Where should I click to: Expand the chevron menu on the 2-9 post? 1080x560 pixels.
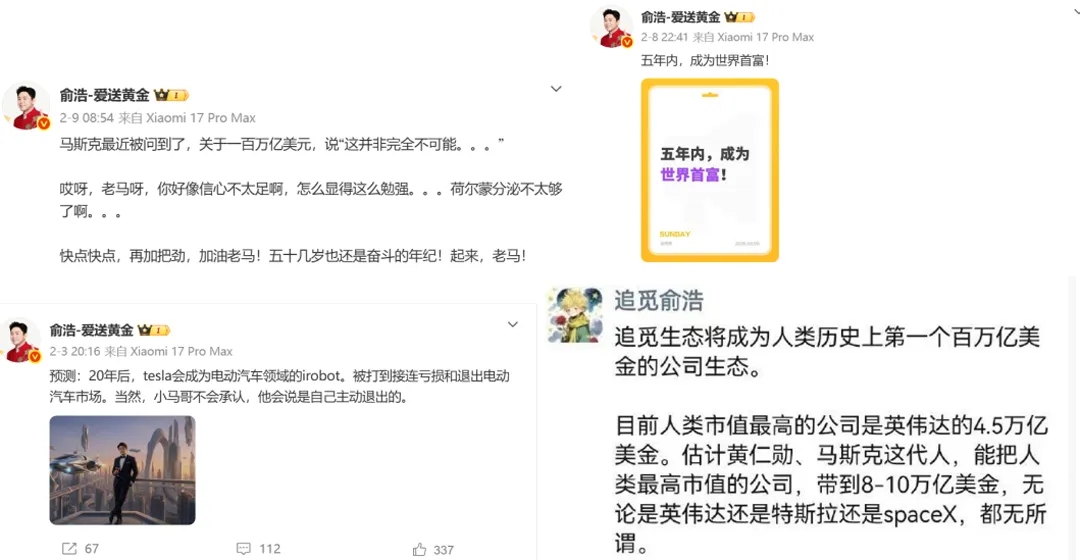point(556,89)
